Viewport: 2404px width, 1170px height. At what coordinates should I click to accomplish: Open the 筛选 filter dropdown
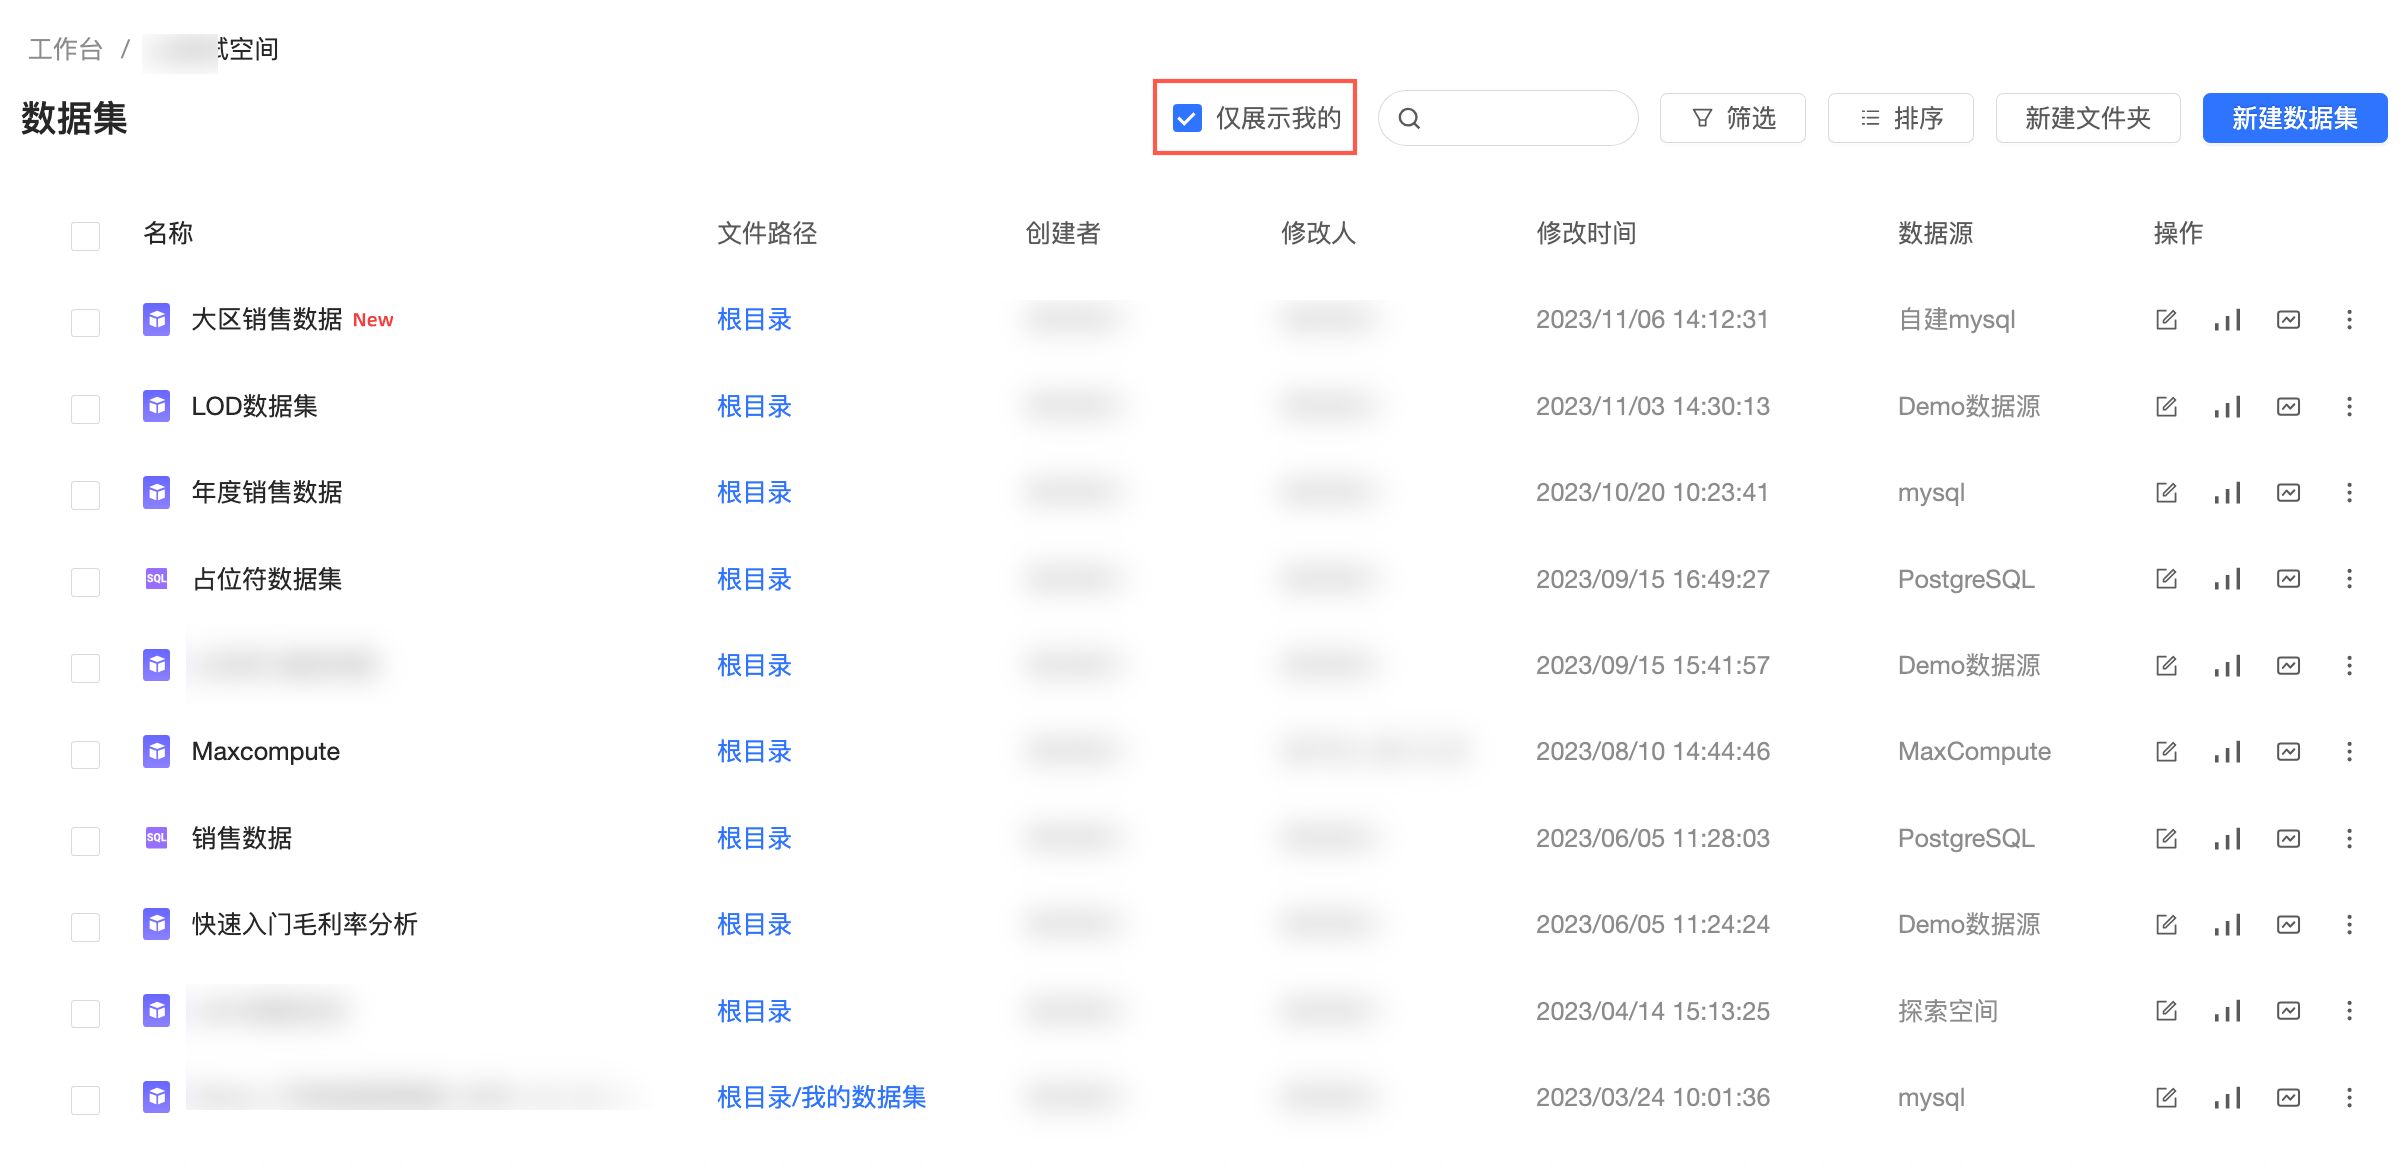pyautogui.click(x=1732, y=118)
